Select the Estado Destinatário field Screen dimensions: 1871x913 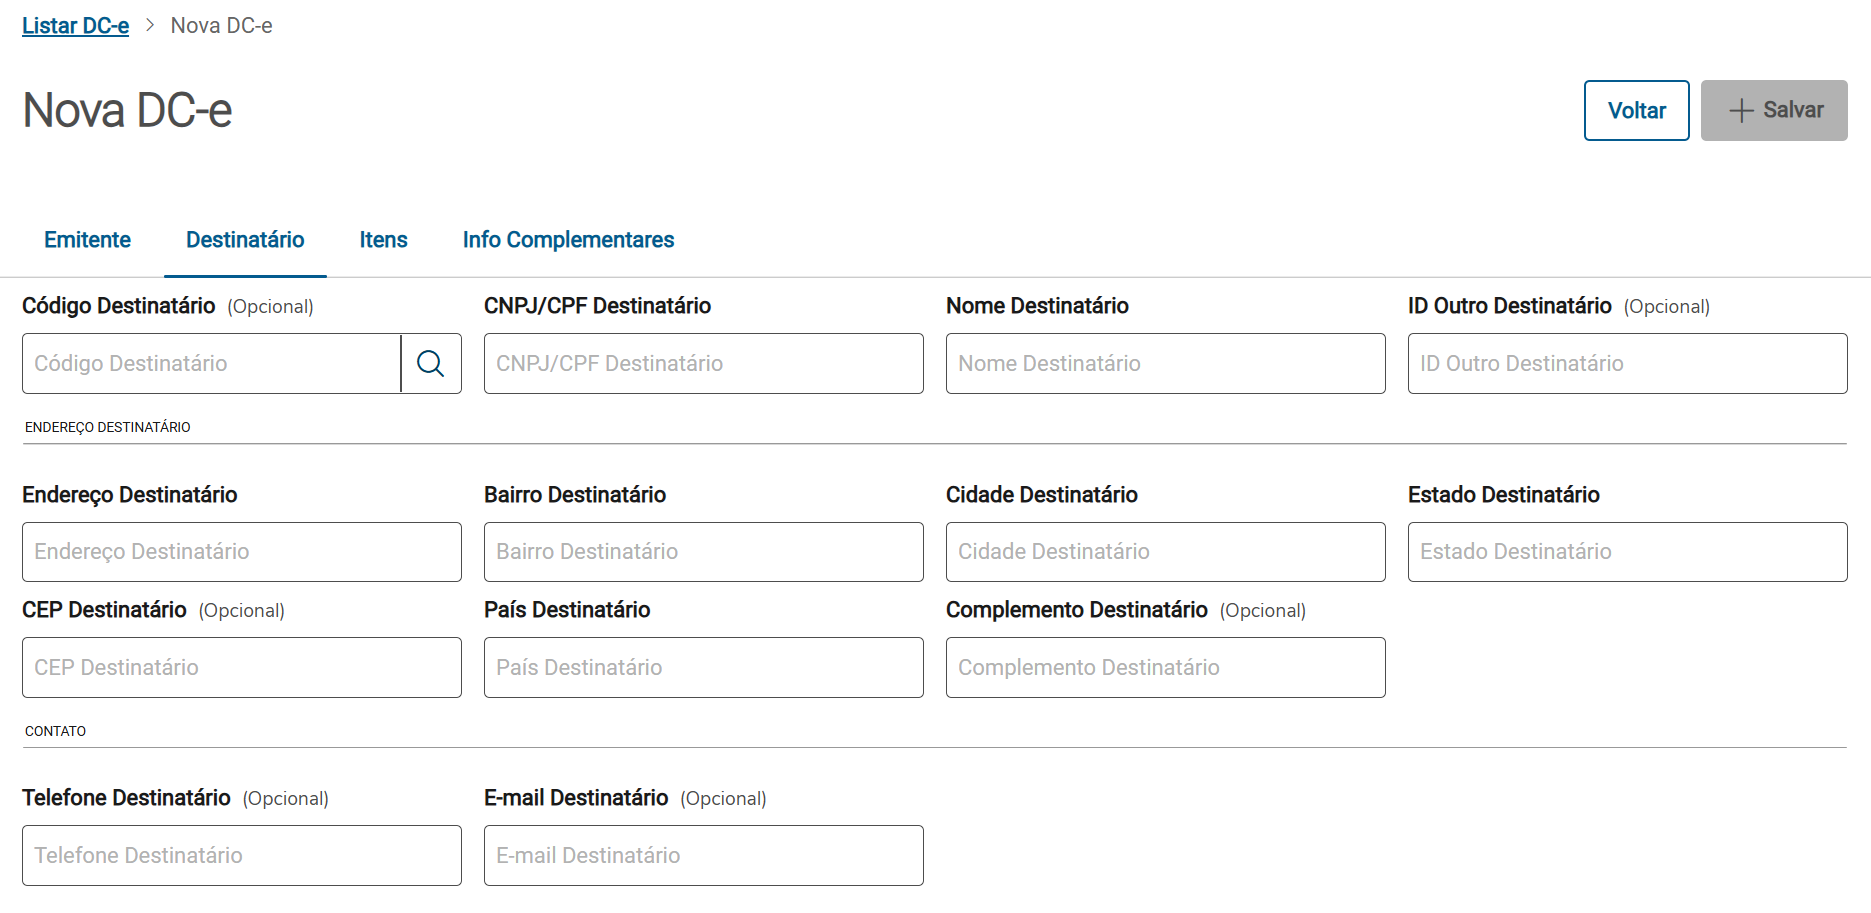coord(1627,552)
